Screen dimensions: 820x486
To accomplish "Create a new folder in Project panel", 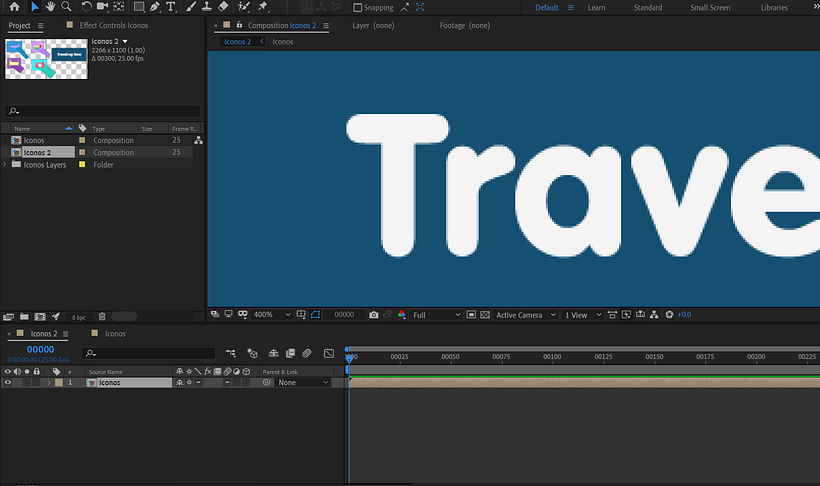I will coord(23,316).
